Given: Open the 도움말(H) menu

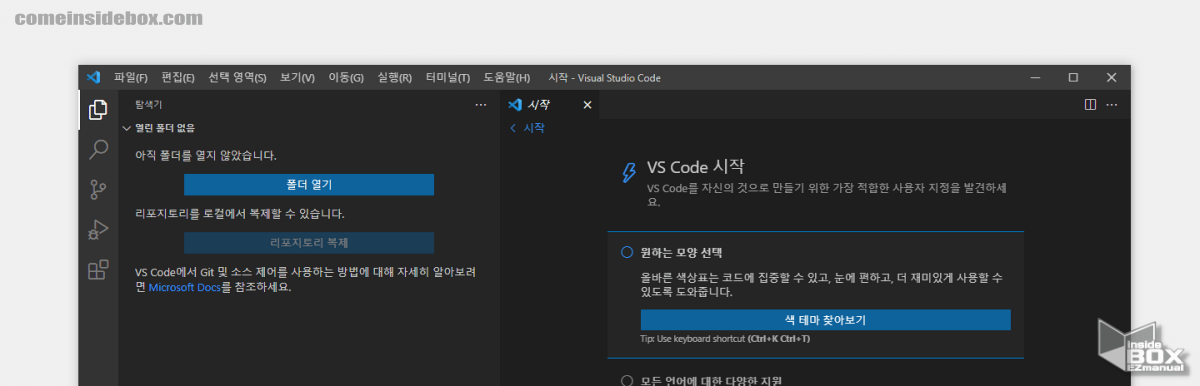Looking at the screenshot, I should click(x=506, y=78).
